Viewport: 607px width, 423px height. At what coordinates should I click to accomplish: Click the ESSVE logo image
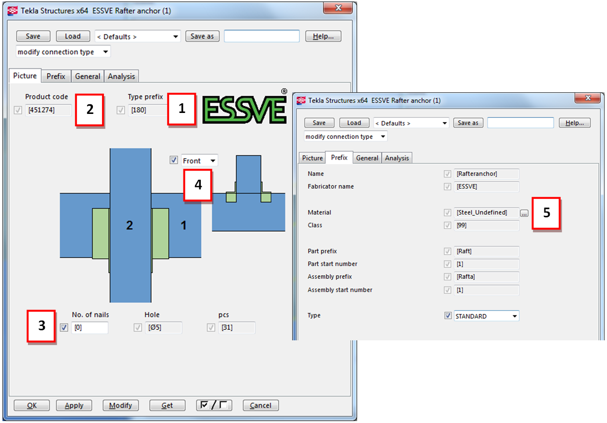[x=245, y=109]
